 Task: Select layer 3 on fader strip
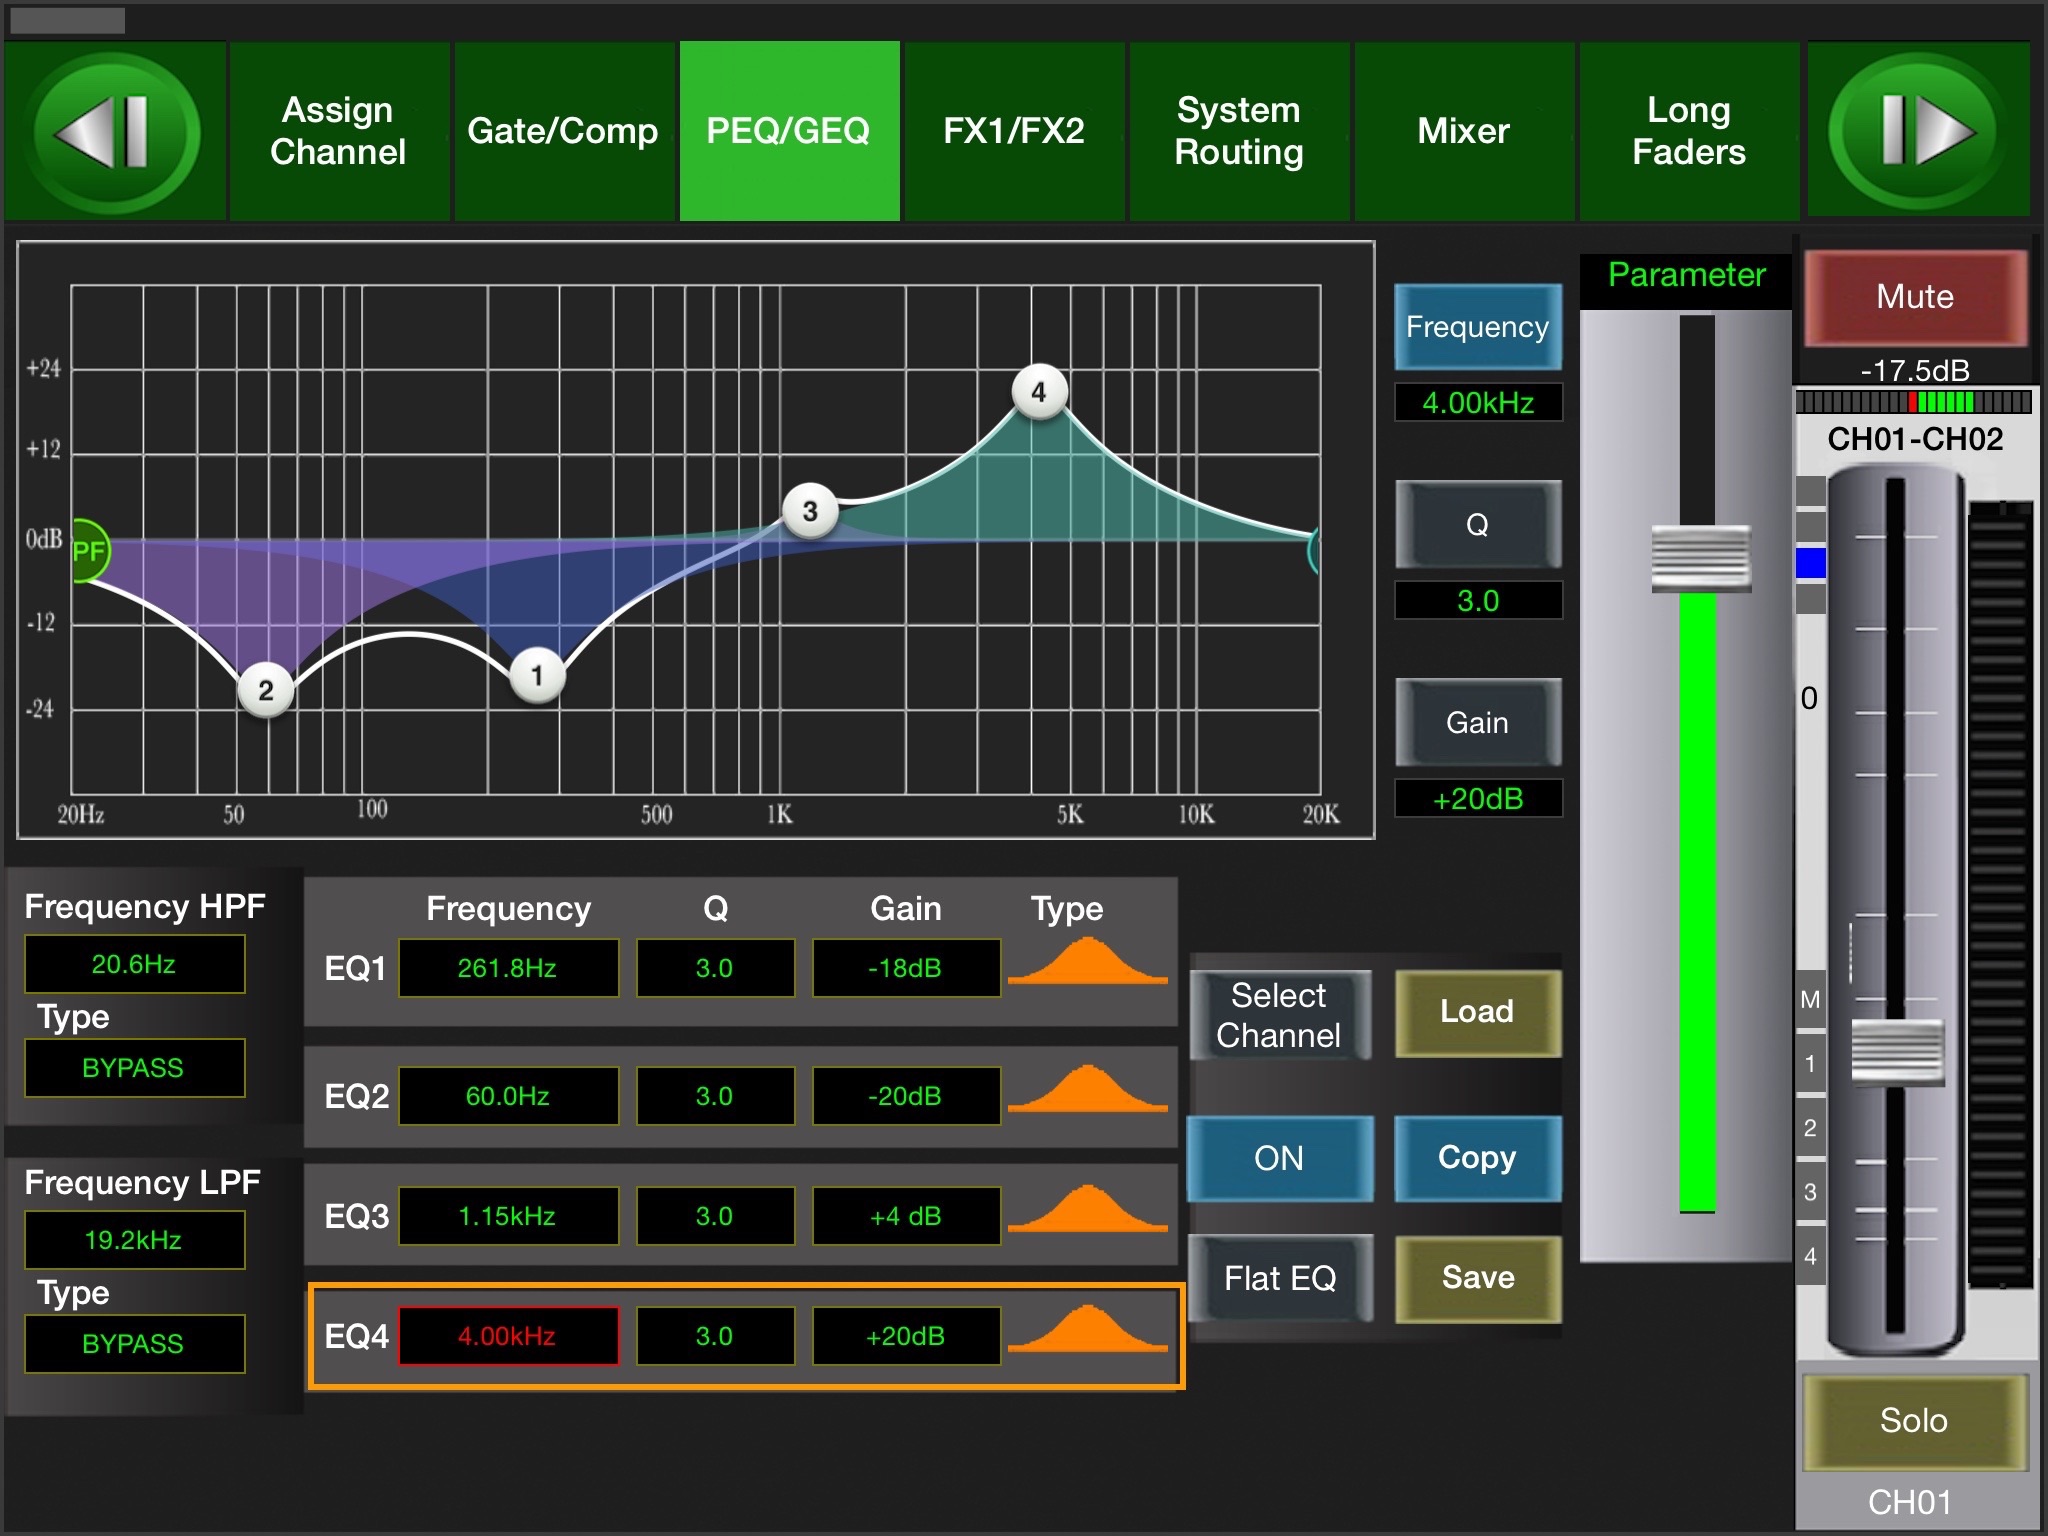pyautogui.click(x=1810, y=1192)
